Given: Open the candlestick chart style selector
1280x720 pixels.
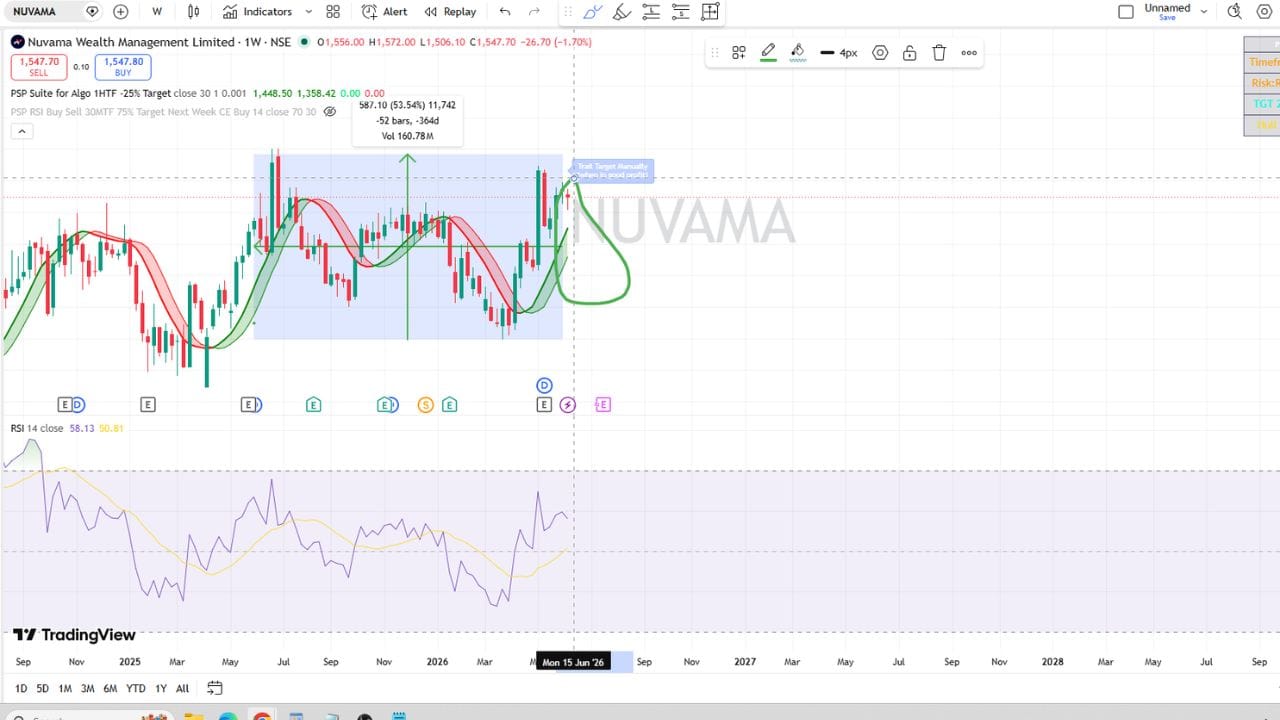Looking at the screenshot, I should [x=194, y=12].
